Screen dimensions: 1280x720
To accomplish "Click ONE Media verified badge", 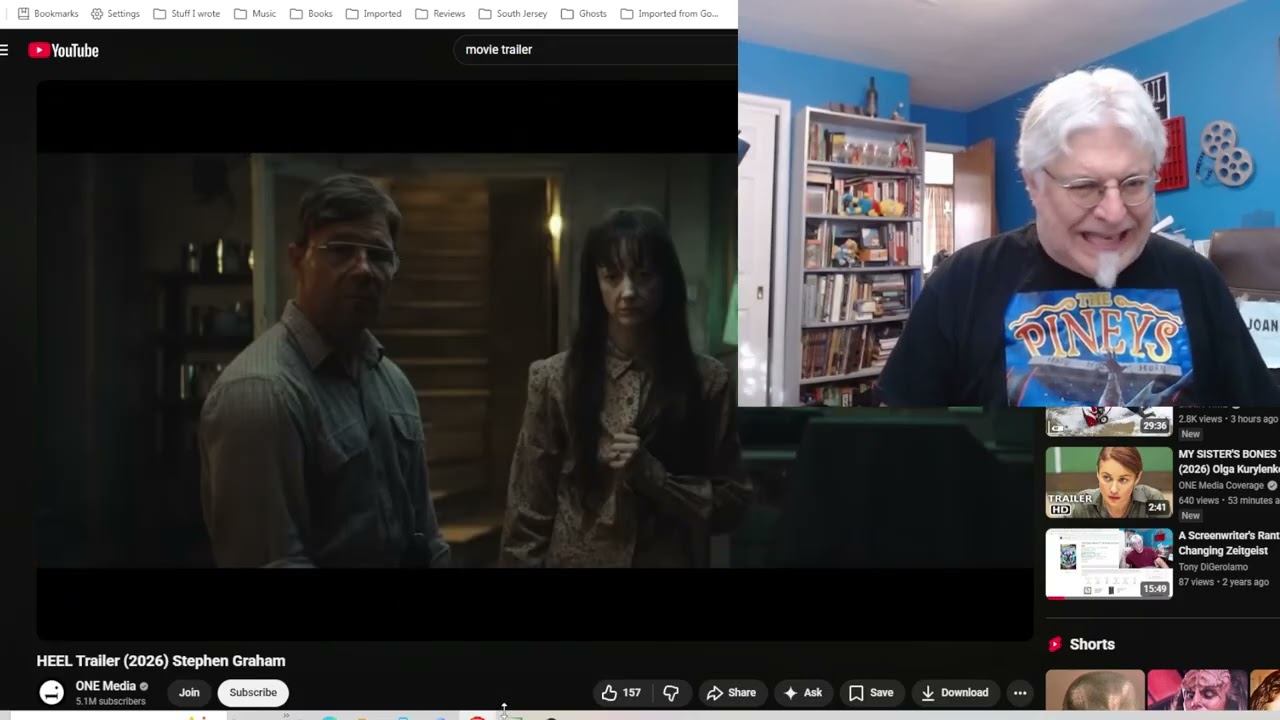I will coord(144,686).
